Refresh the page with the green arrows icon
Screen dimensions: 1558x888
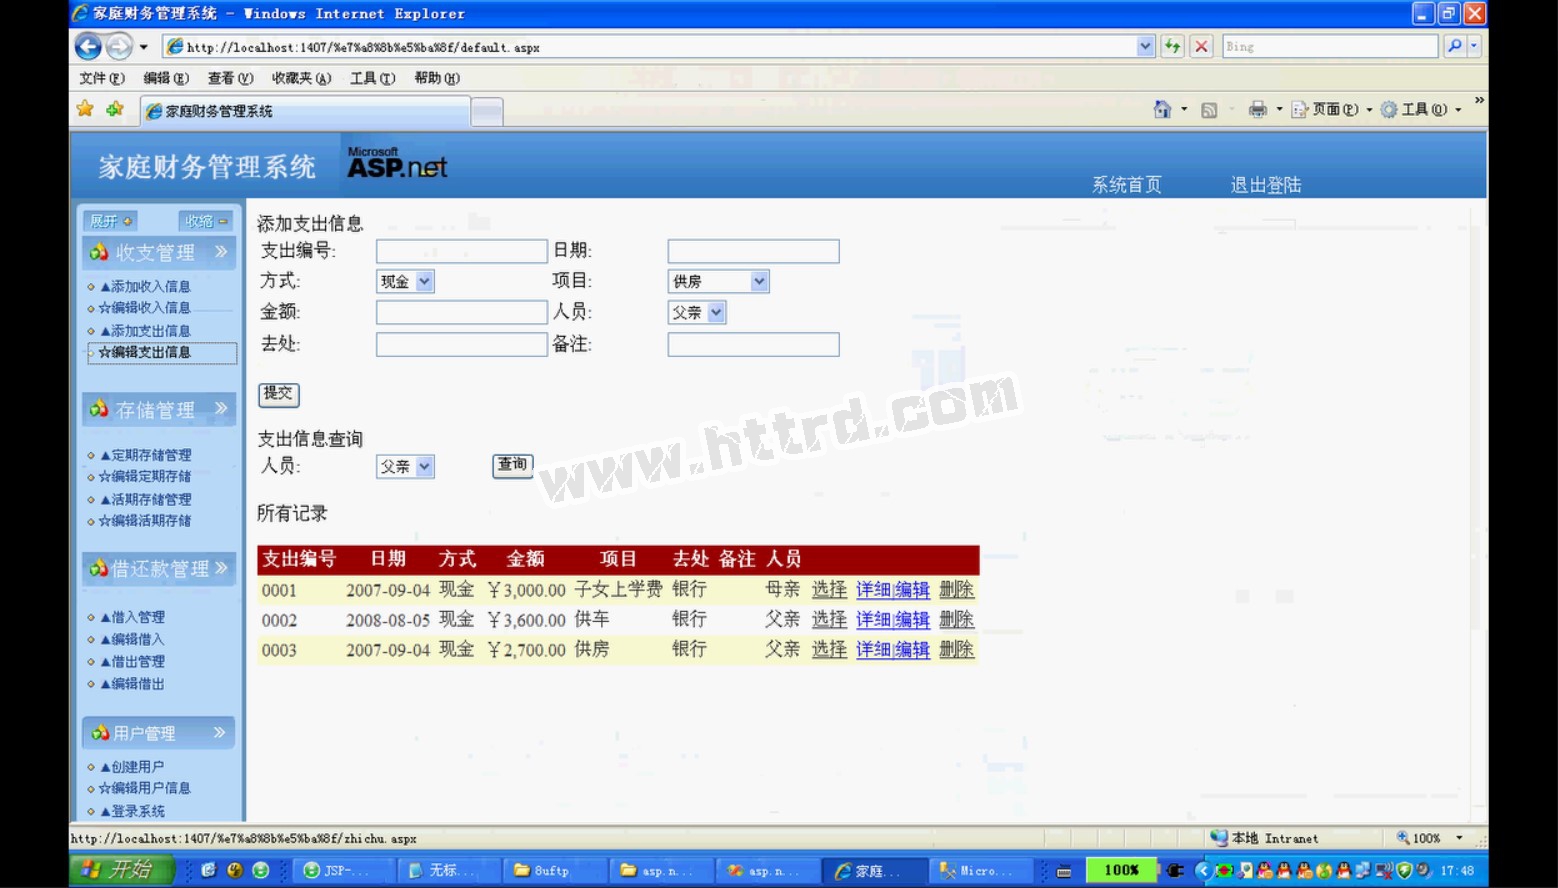1172,46
